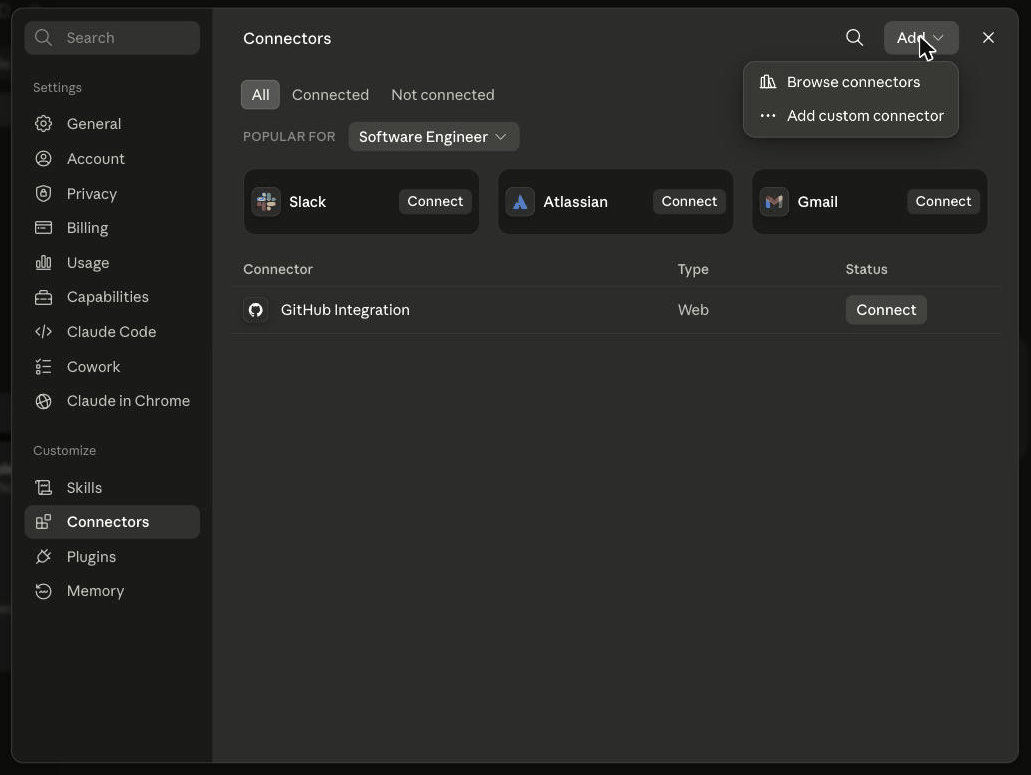Click the Connectors blocks icon
Viewport: 1031px width, 775px height.
(43, 522)
